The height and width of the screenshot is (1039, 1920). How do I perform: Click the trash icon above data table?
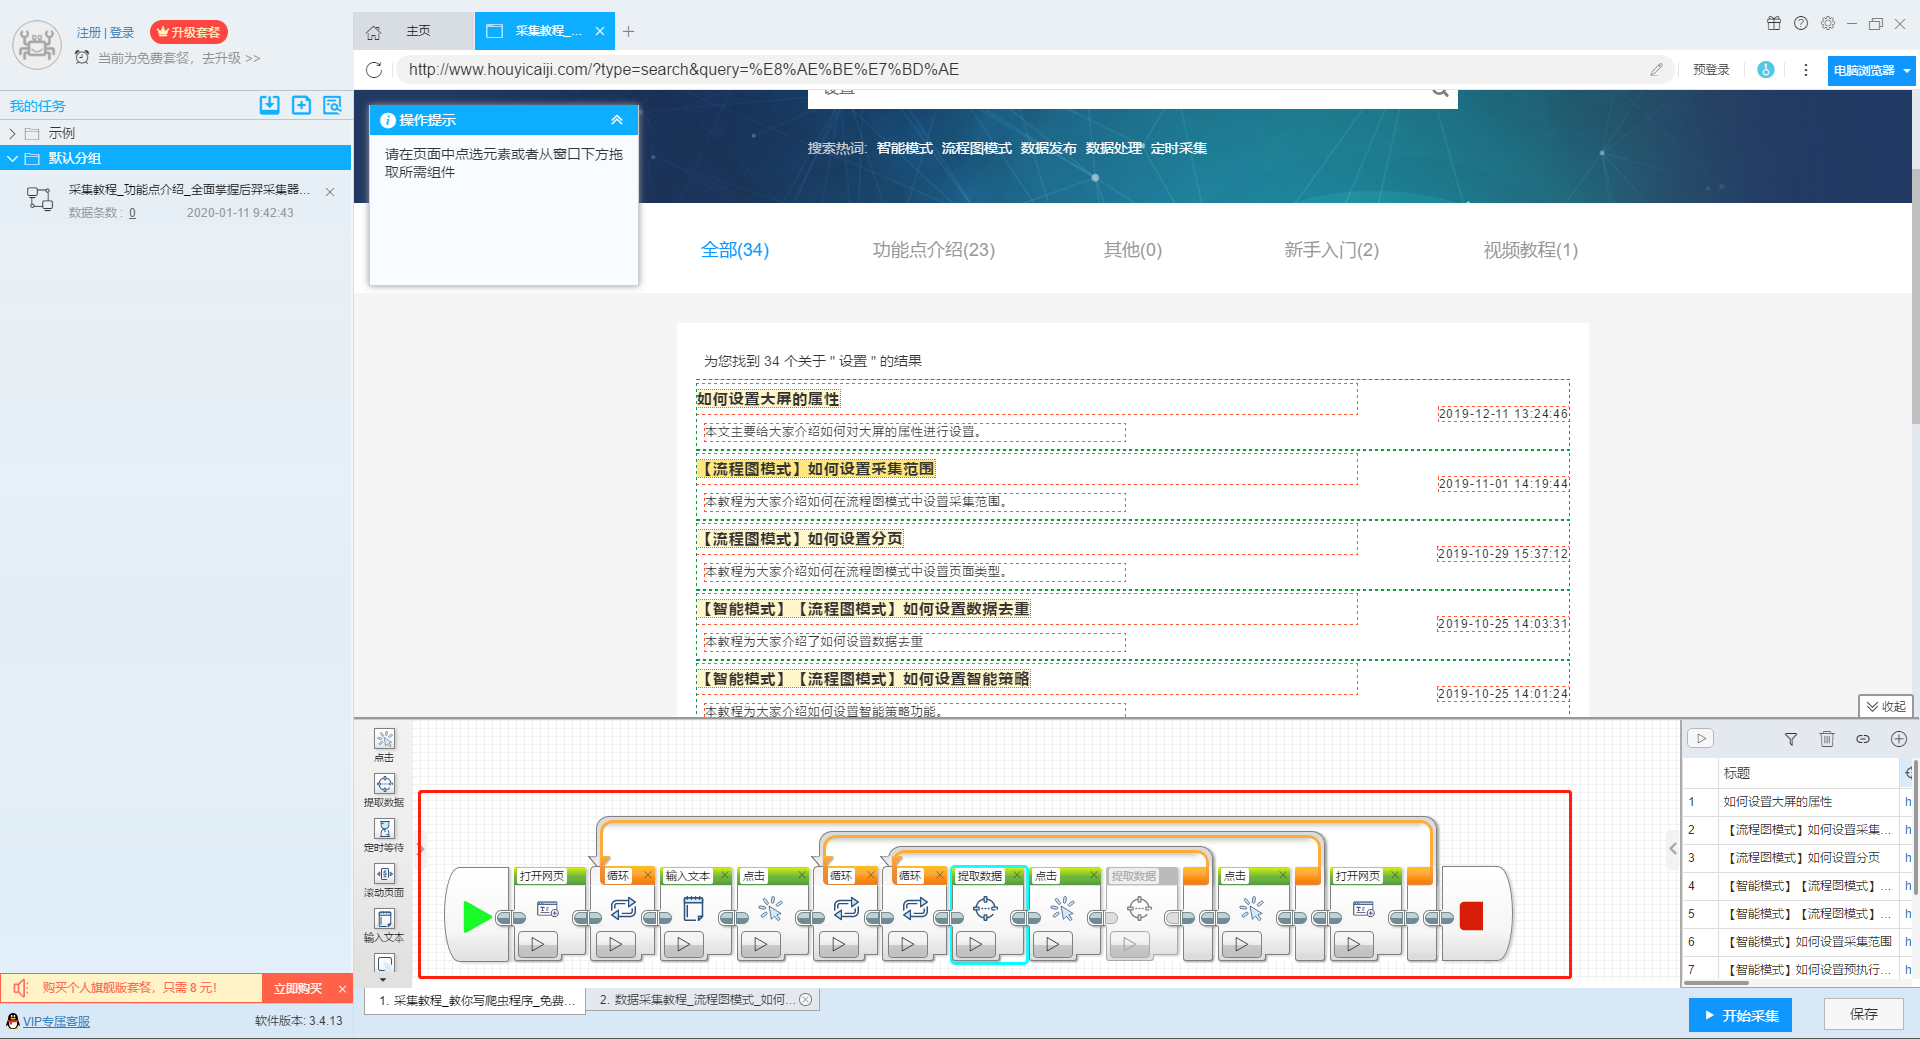point(1827,739)
